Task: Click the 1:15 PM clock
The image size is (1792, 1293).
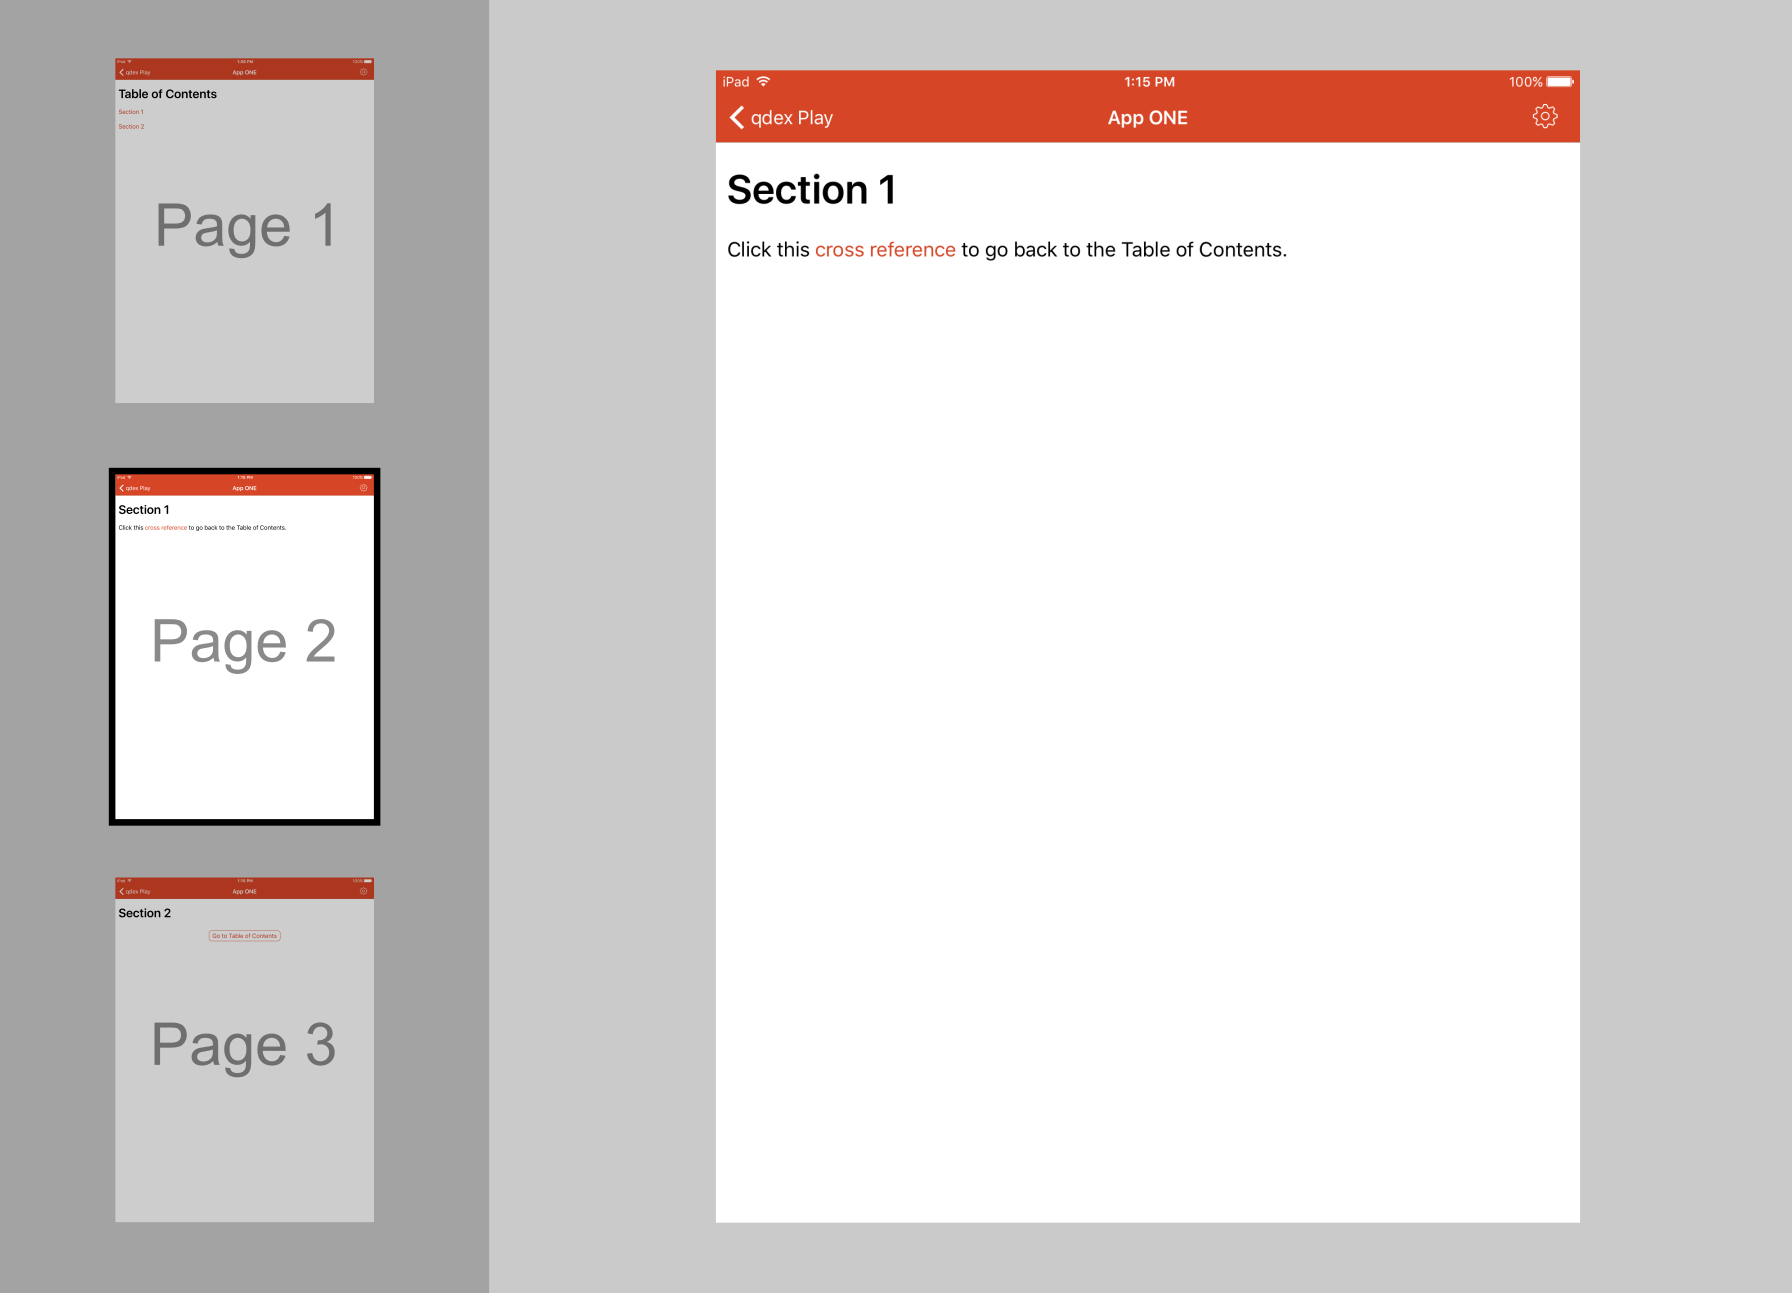Action: pyautogui.click(x=1149, y=82)
